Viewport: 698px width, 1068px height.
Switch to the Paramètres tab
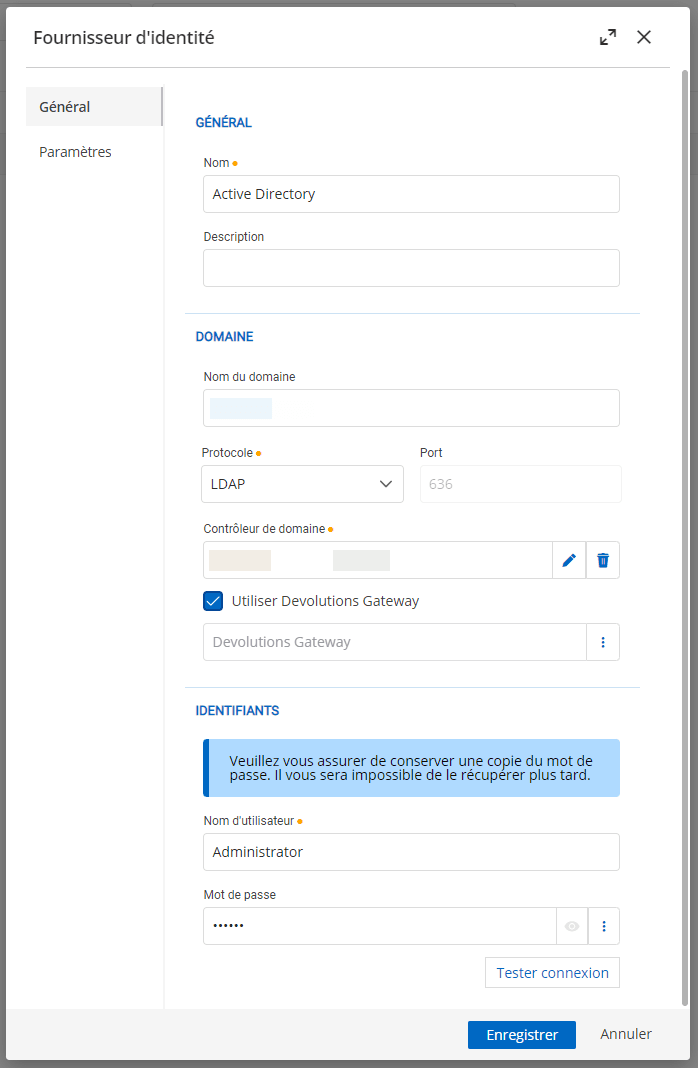pos(76,152)
